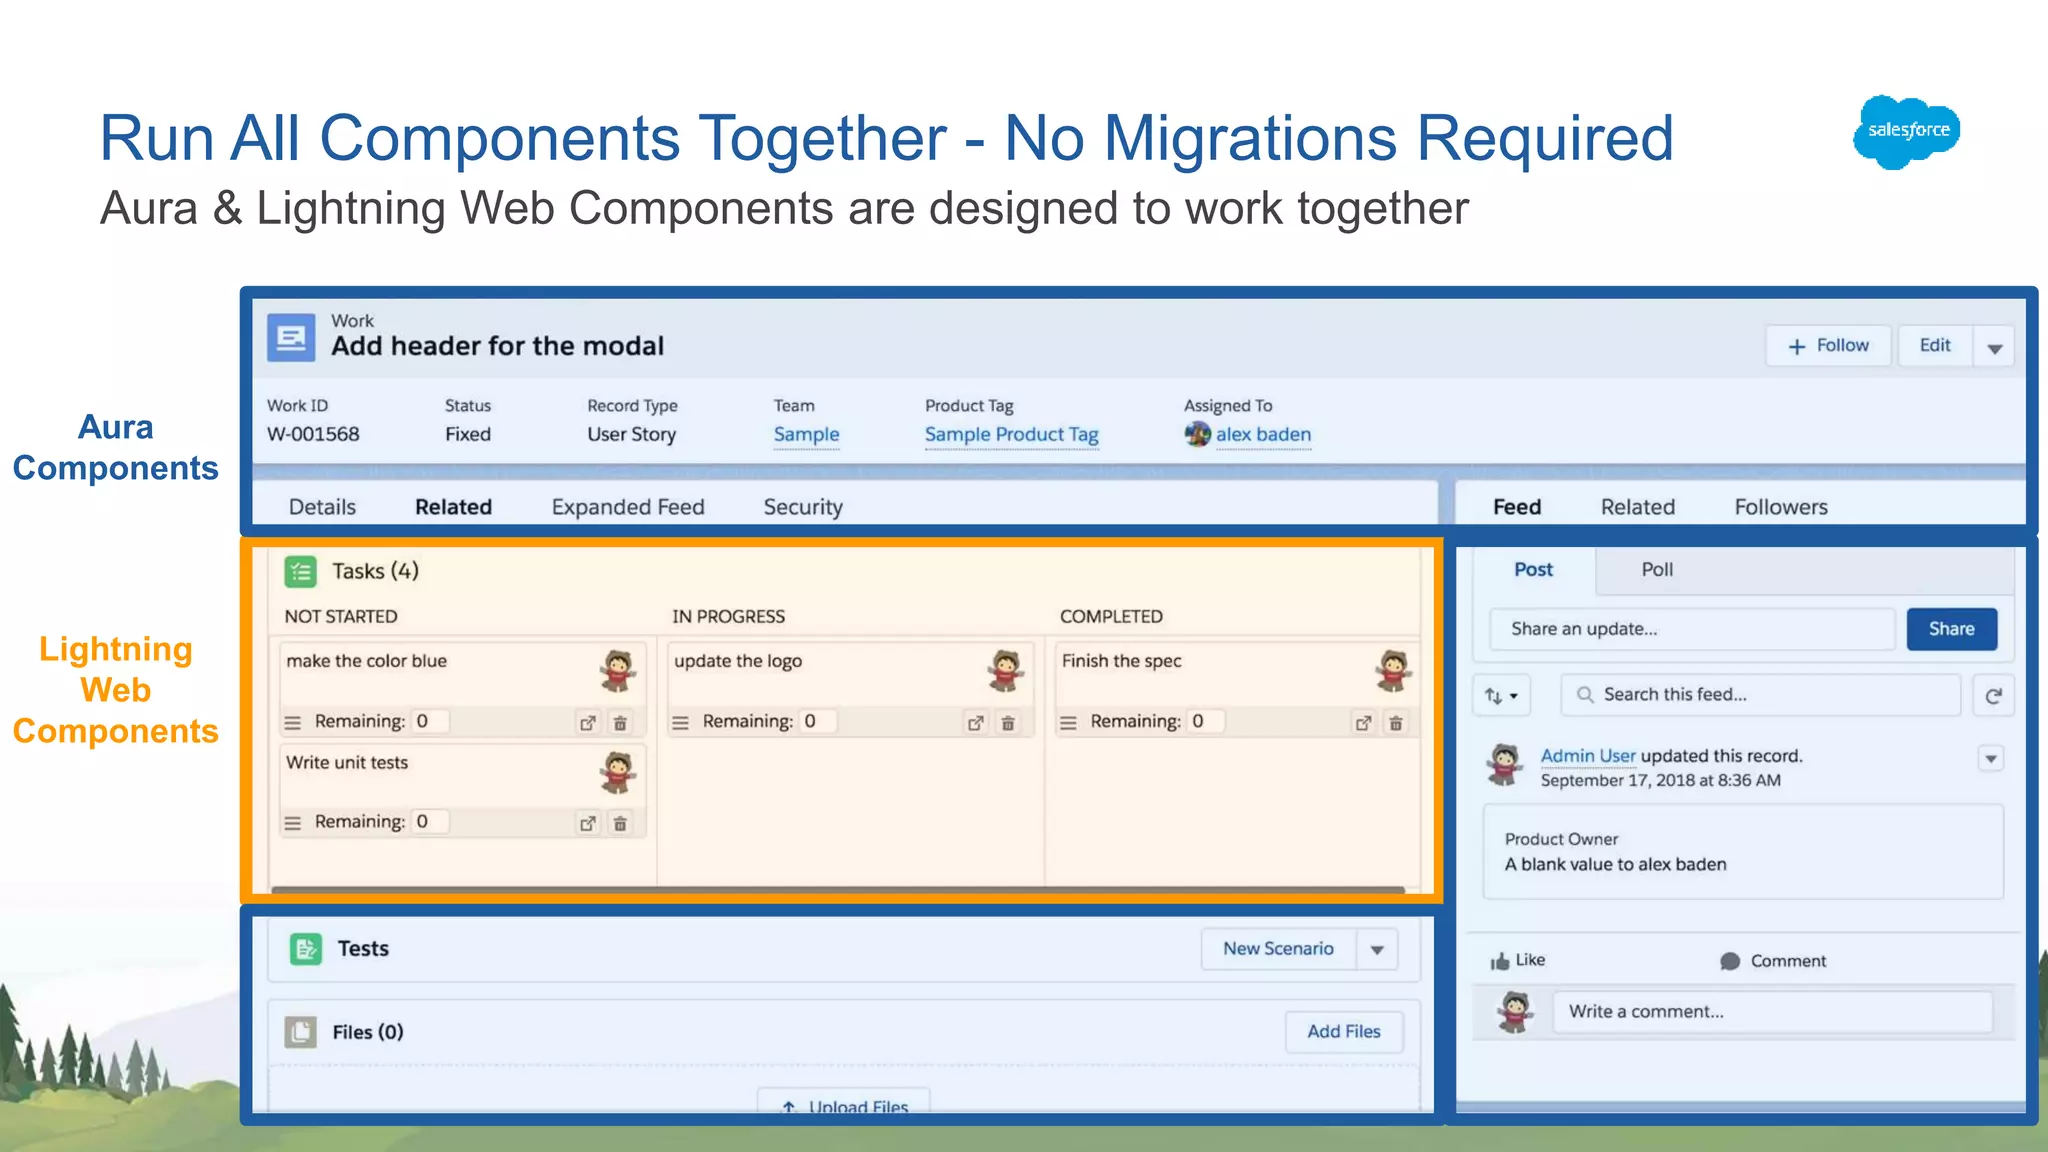Switch to the Related tab beside Feed
This screenshot has width=2048, height=1152.
1637,507
